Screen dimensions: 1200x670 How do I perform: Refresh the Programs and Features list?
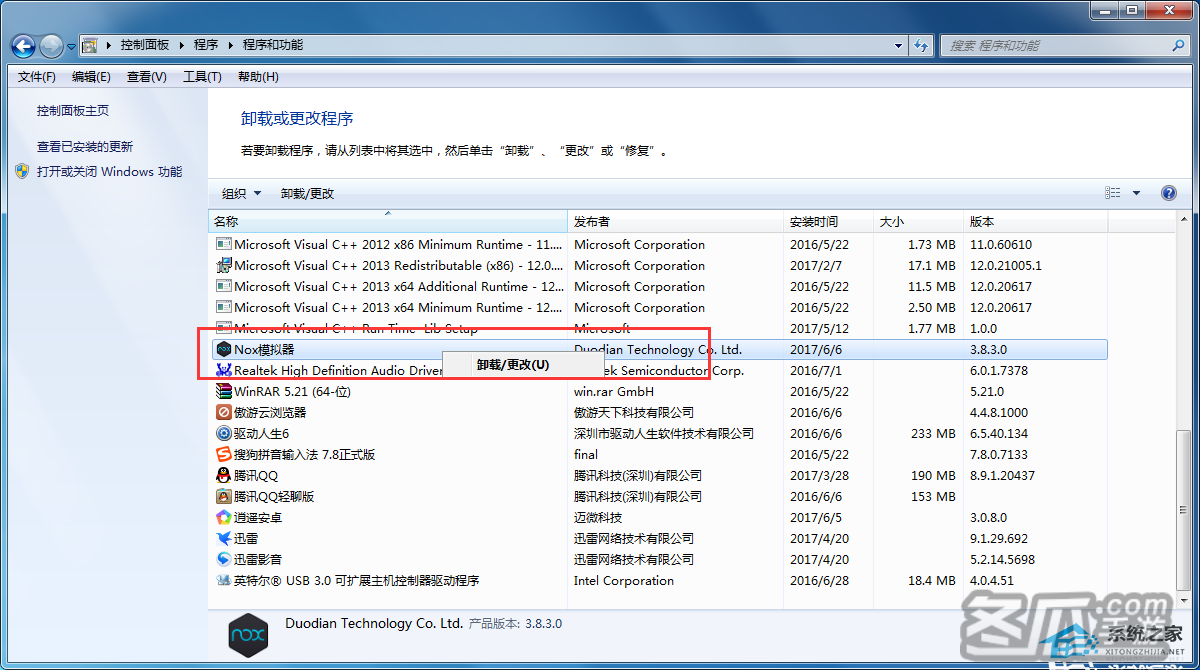click(x=921, y=45)
